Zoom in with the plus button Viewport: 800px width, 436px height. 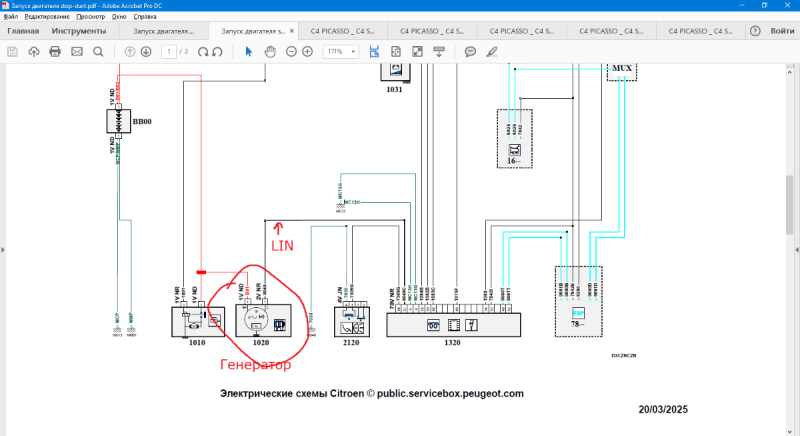[309, 51]
